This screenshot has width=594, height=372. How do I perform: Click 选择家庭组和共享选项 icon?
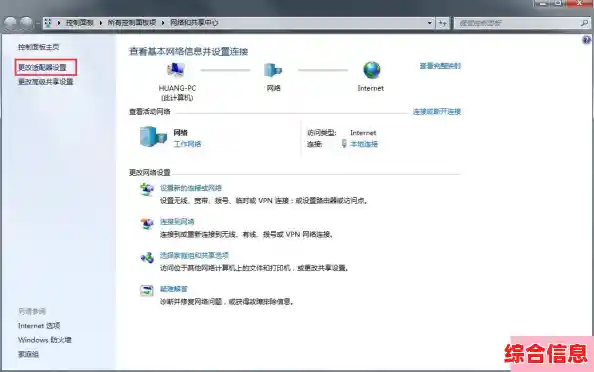(147, 258)
